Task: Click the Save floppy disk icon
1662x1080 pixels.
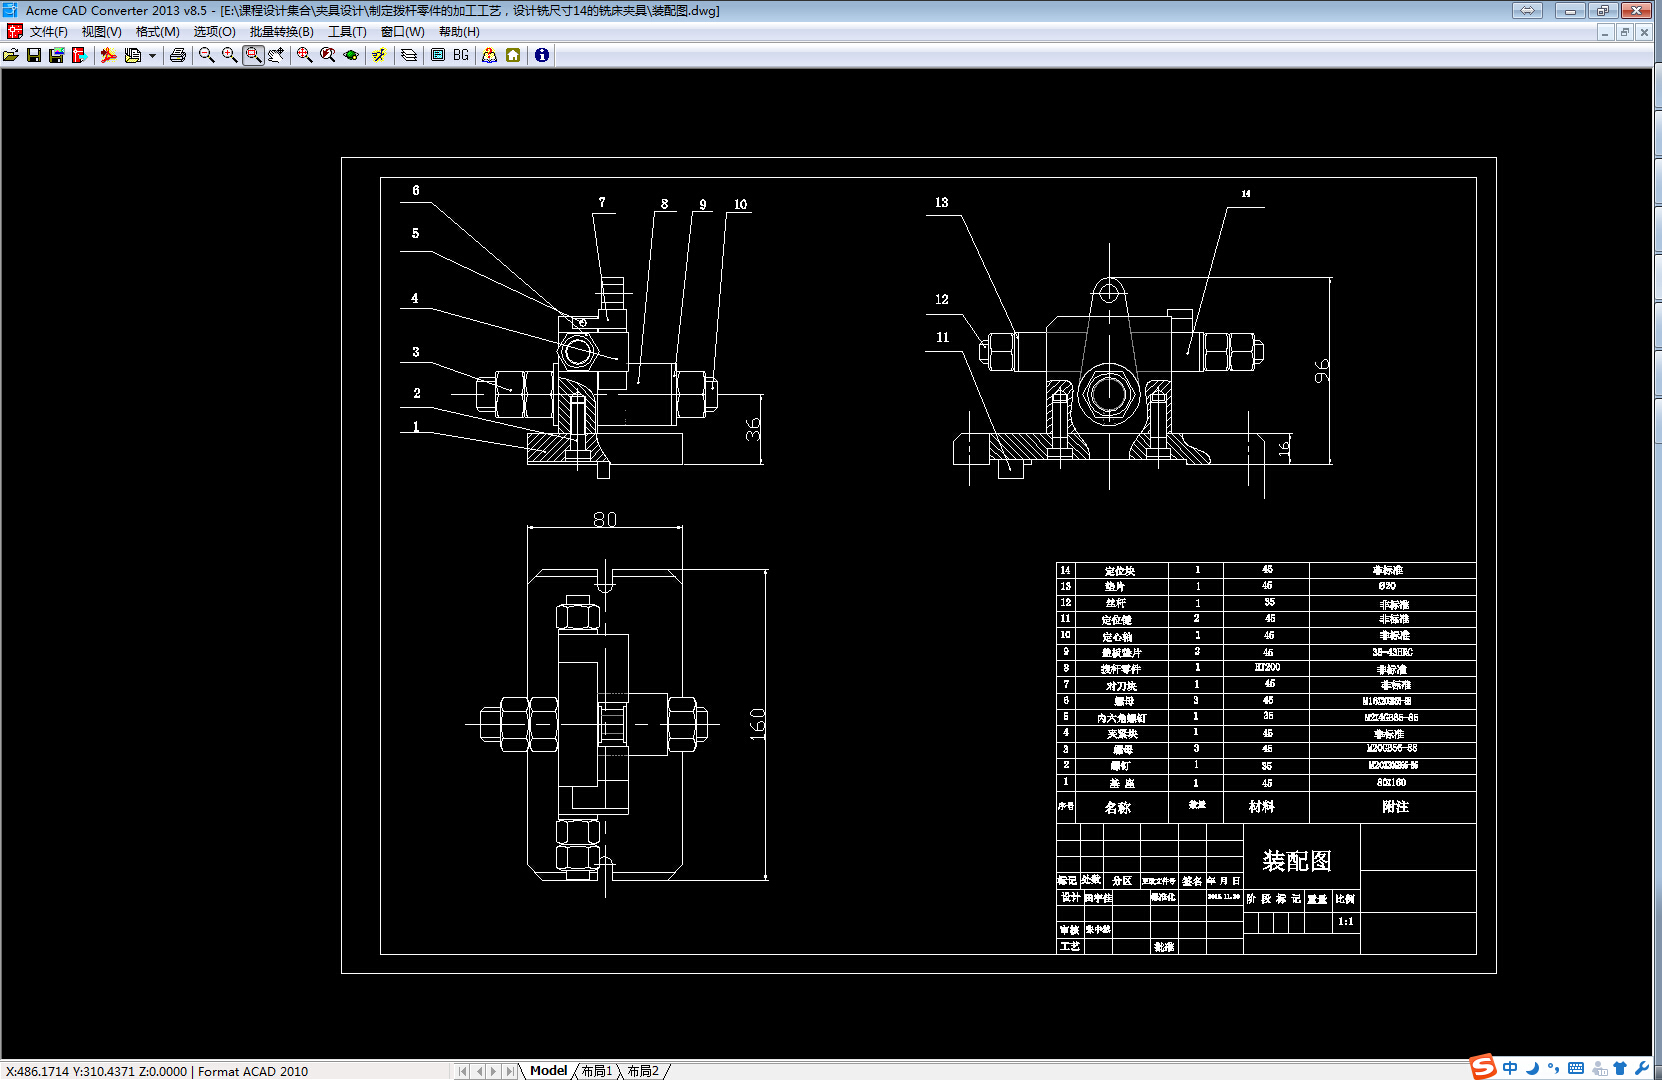Action: [x=34, y=55]
